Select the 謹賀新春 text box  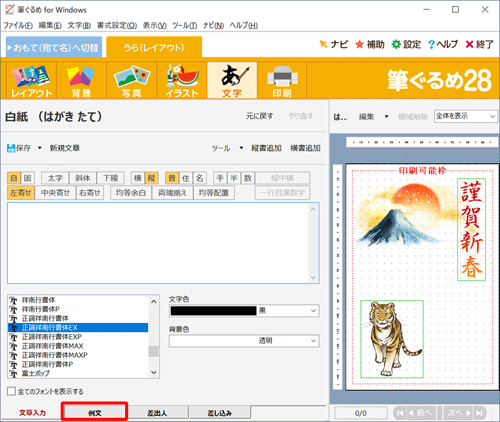point(471,229)
